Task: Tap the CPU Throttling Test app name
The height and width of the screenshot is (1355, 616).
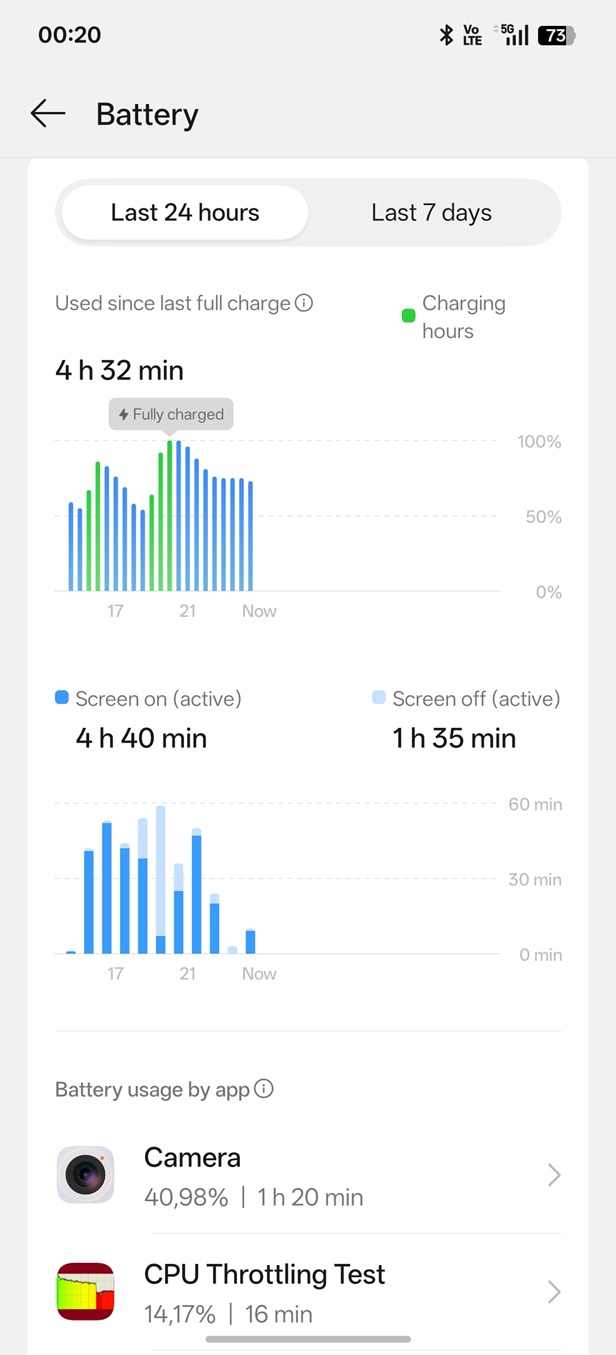Action: coord(264,1274)
